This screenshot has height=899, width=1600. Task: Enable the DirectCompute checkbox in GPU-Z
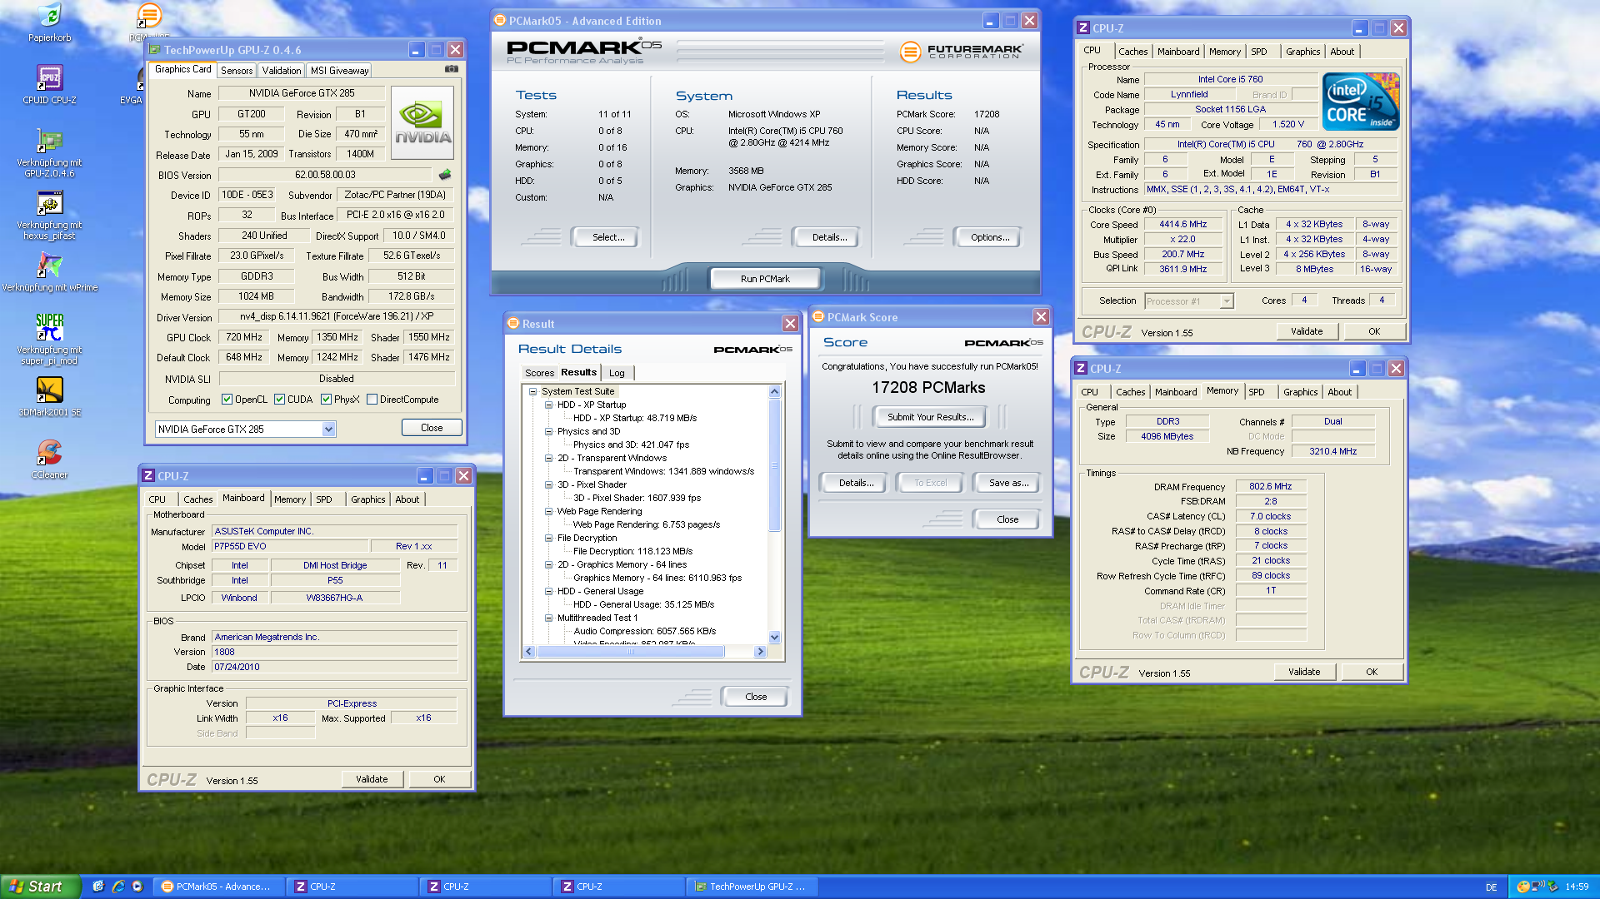point(372,399)
